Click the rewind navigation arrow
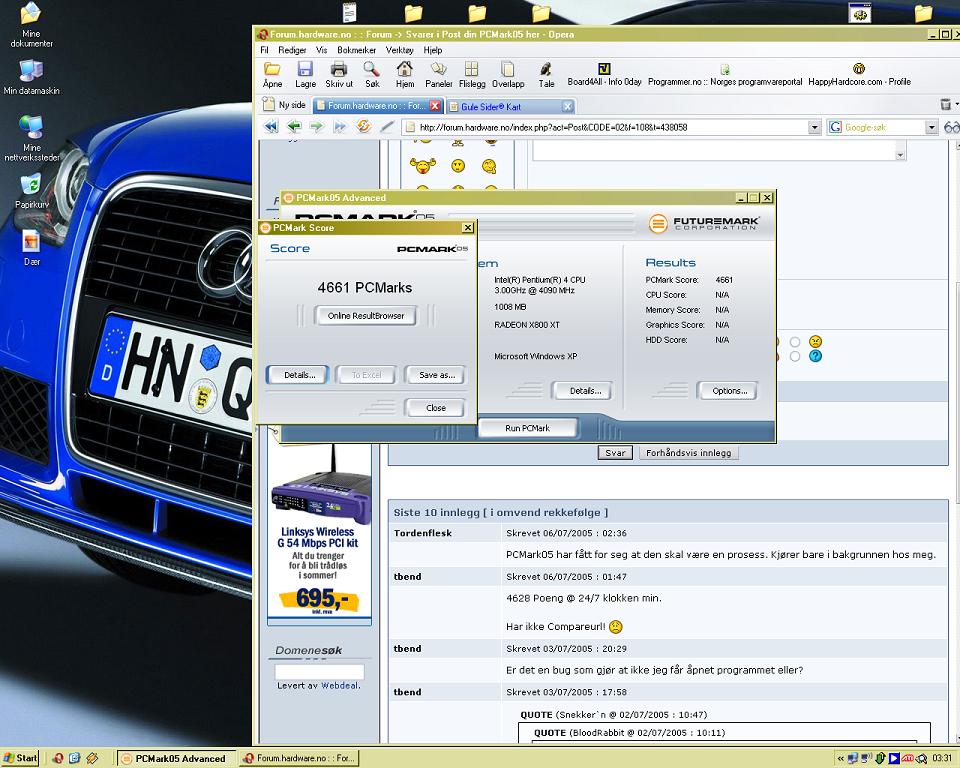Image resolution: width=960 pixels, height=768 pixels. coord(271,127)
